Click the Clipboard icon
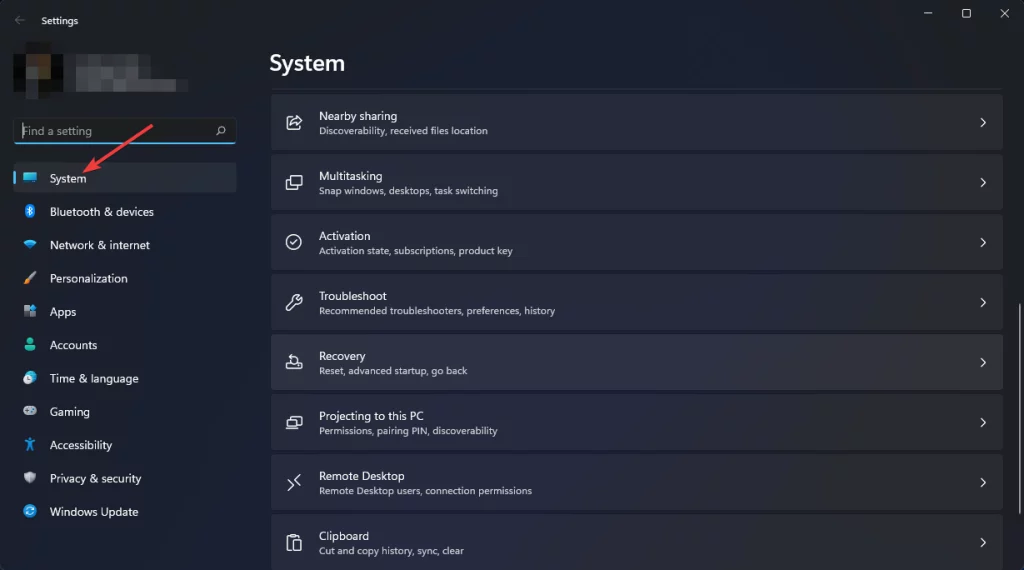This screenshot has height=570, width=1024. point(294,543)
